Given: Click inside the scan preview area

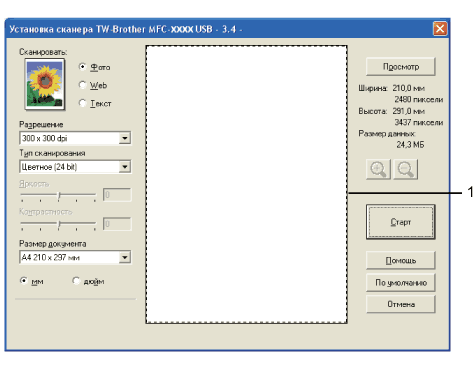Looking at the screenshot, I should [x=246, y=184].
